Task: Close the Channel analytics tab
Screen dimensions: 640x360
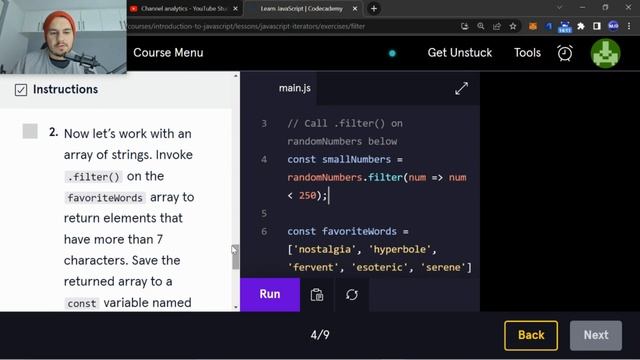Action: click(x=236, y=9)
